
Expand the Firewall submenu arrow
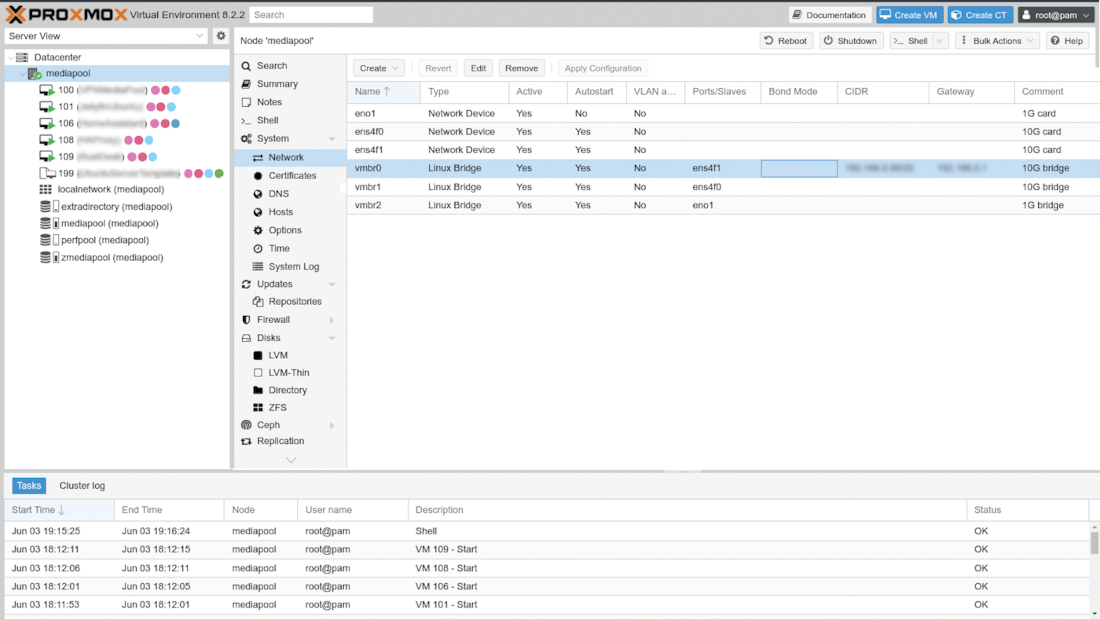point(332,320)
